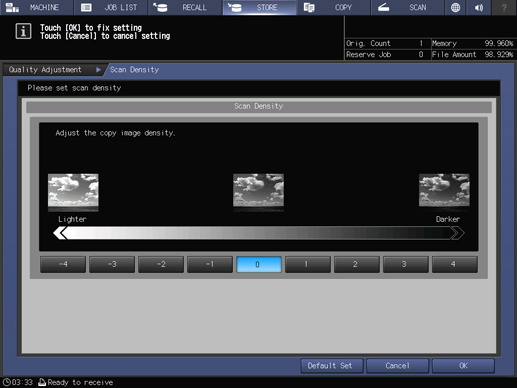Click 'Please set scan density' text
This screenshot has height=388, width=517.
click(74, 88)
